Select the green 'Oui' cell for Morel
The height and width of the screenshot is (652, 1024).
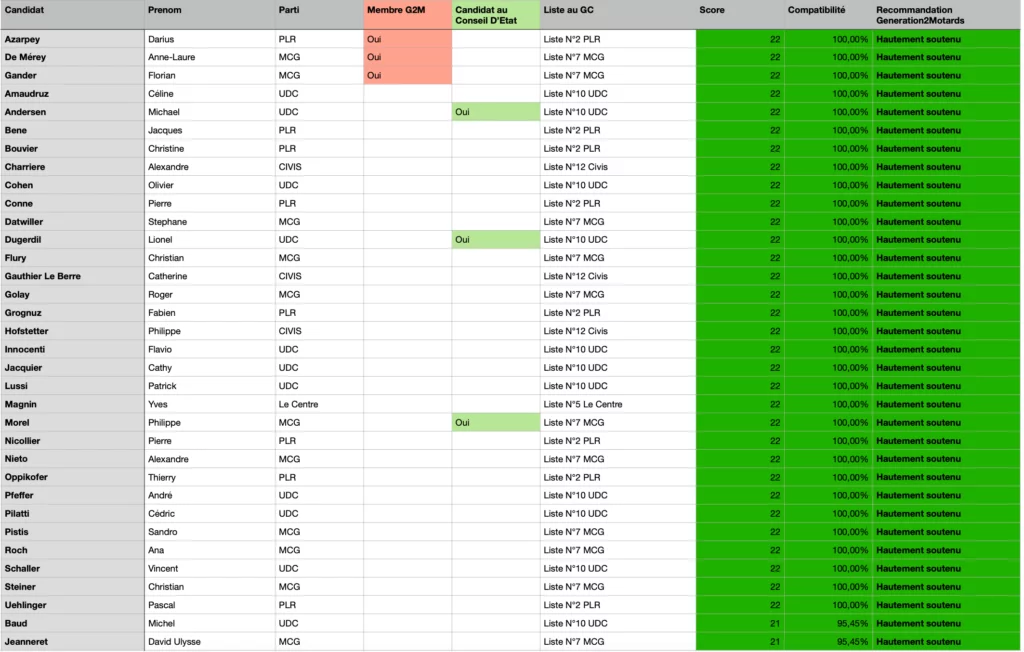[495, 423]
